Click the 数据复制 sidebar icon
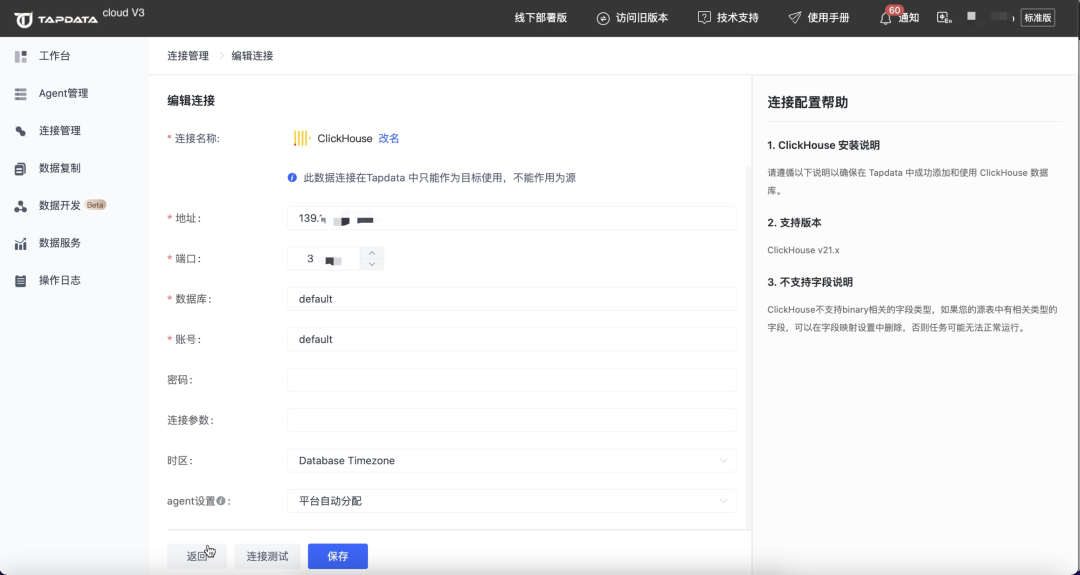Screen dimensions: 1080x575 tap(21, 168)
